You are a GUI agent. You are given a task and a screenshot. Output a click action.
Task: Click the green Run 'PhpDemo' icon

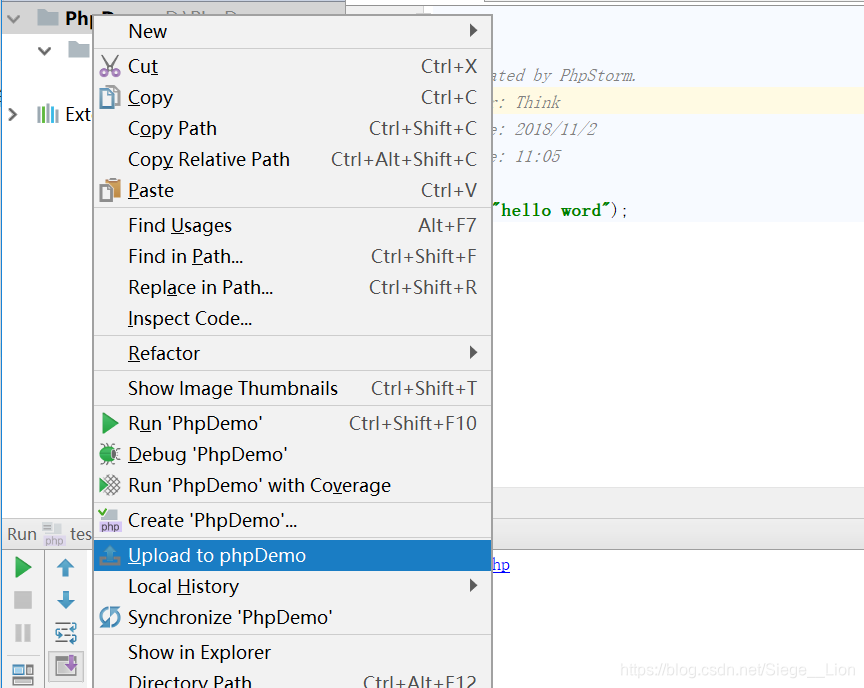point(110,424)
